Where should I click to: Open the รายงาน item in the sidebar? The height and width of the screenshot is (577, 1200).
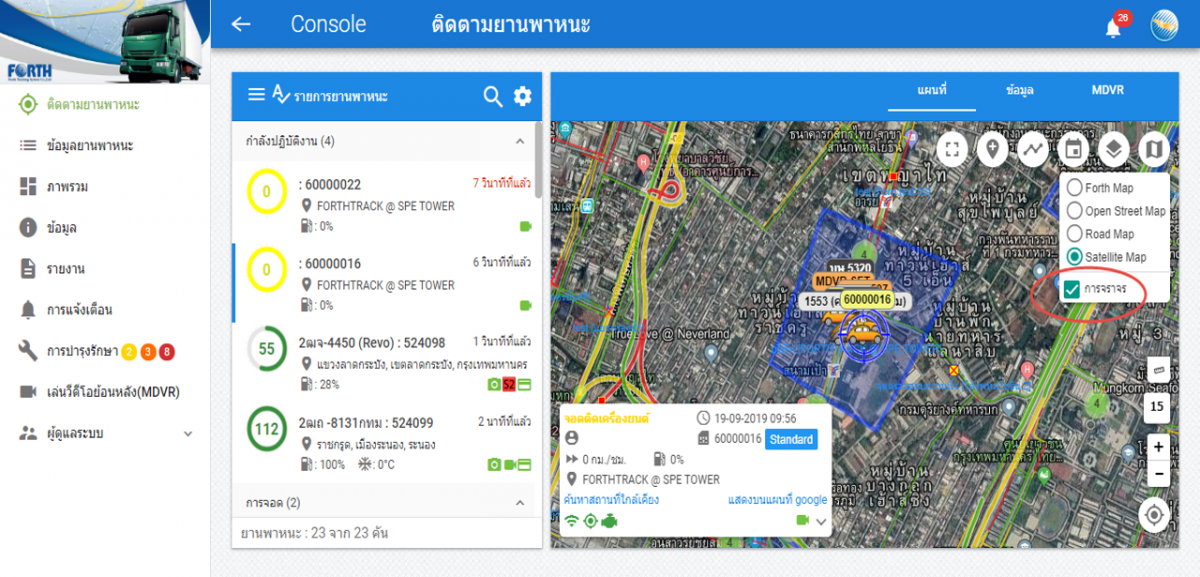point(63,268)
